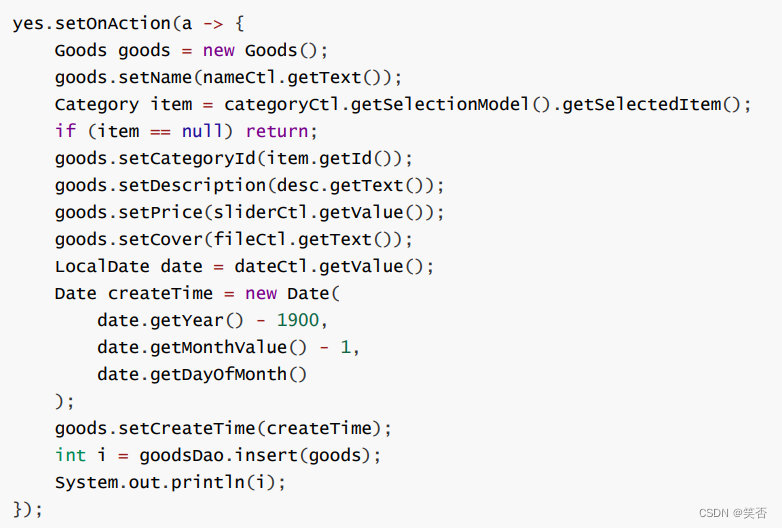Click the 'return' keyword
Image resolution: width=782 pixels, height=528 pixels.
tap(277, 131)
